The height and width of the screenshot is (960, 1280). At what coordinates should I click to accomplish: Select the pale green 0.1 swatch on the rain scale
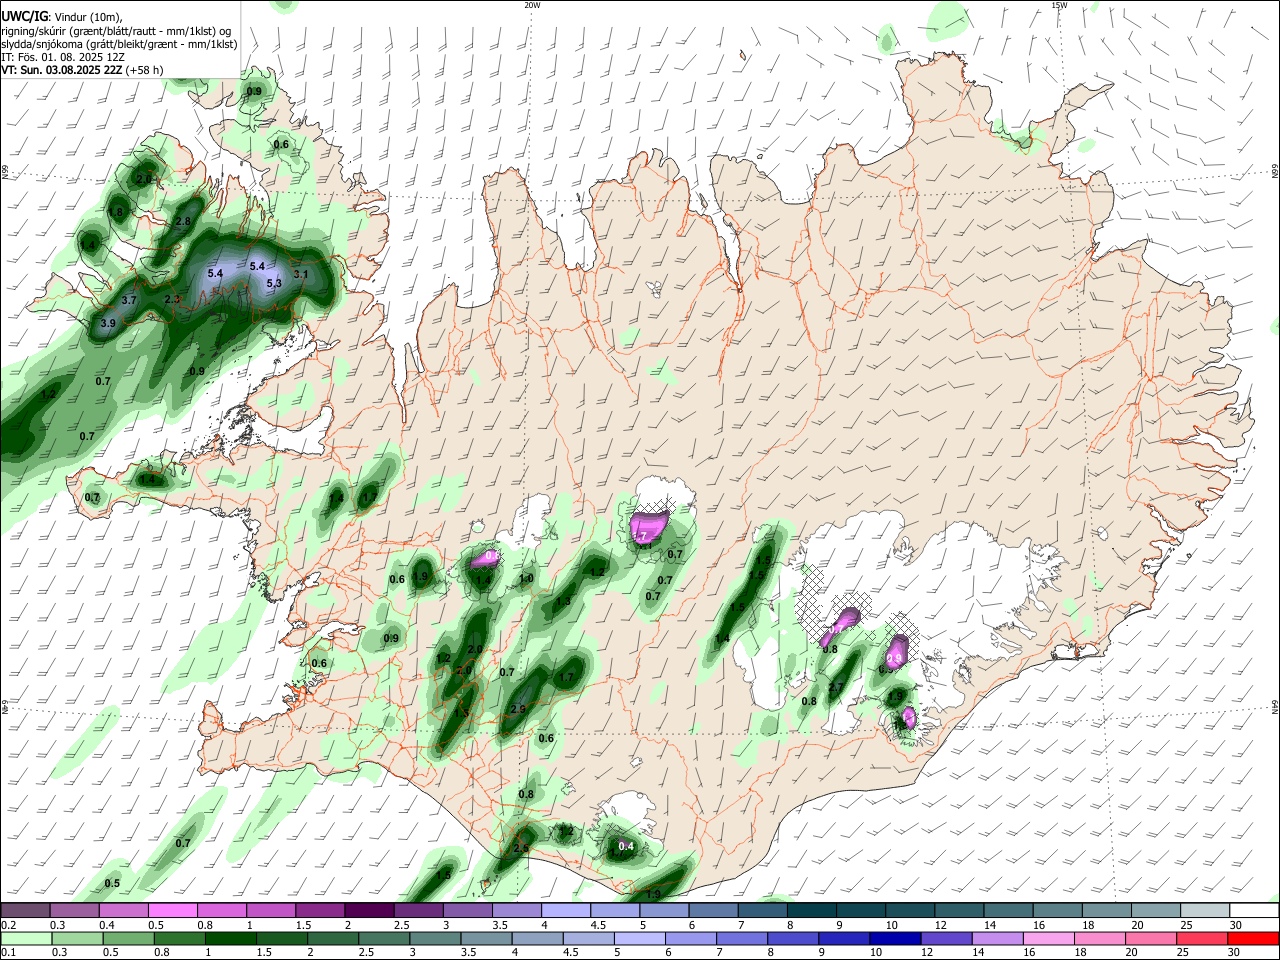[25, 938]
